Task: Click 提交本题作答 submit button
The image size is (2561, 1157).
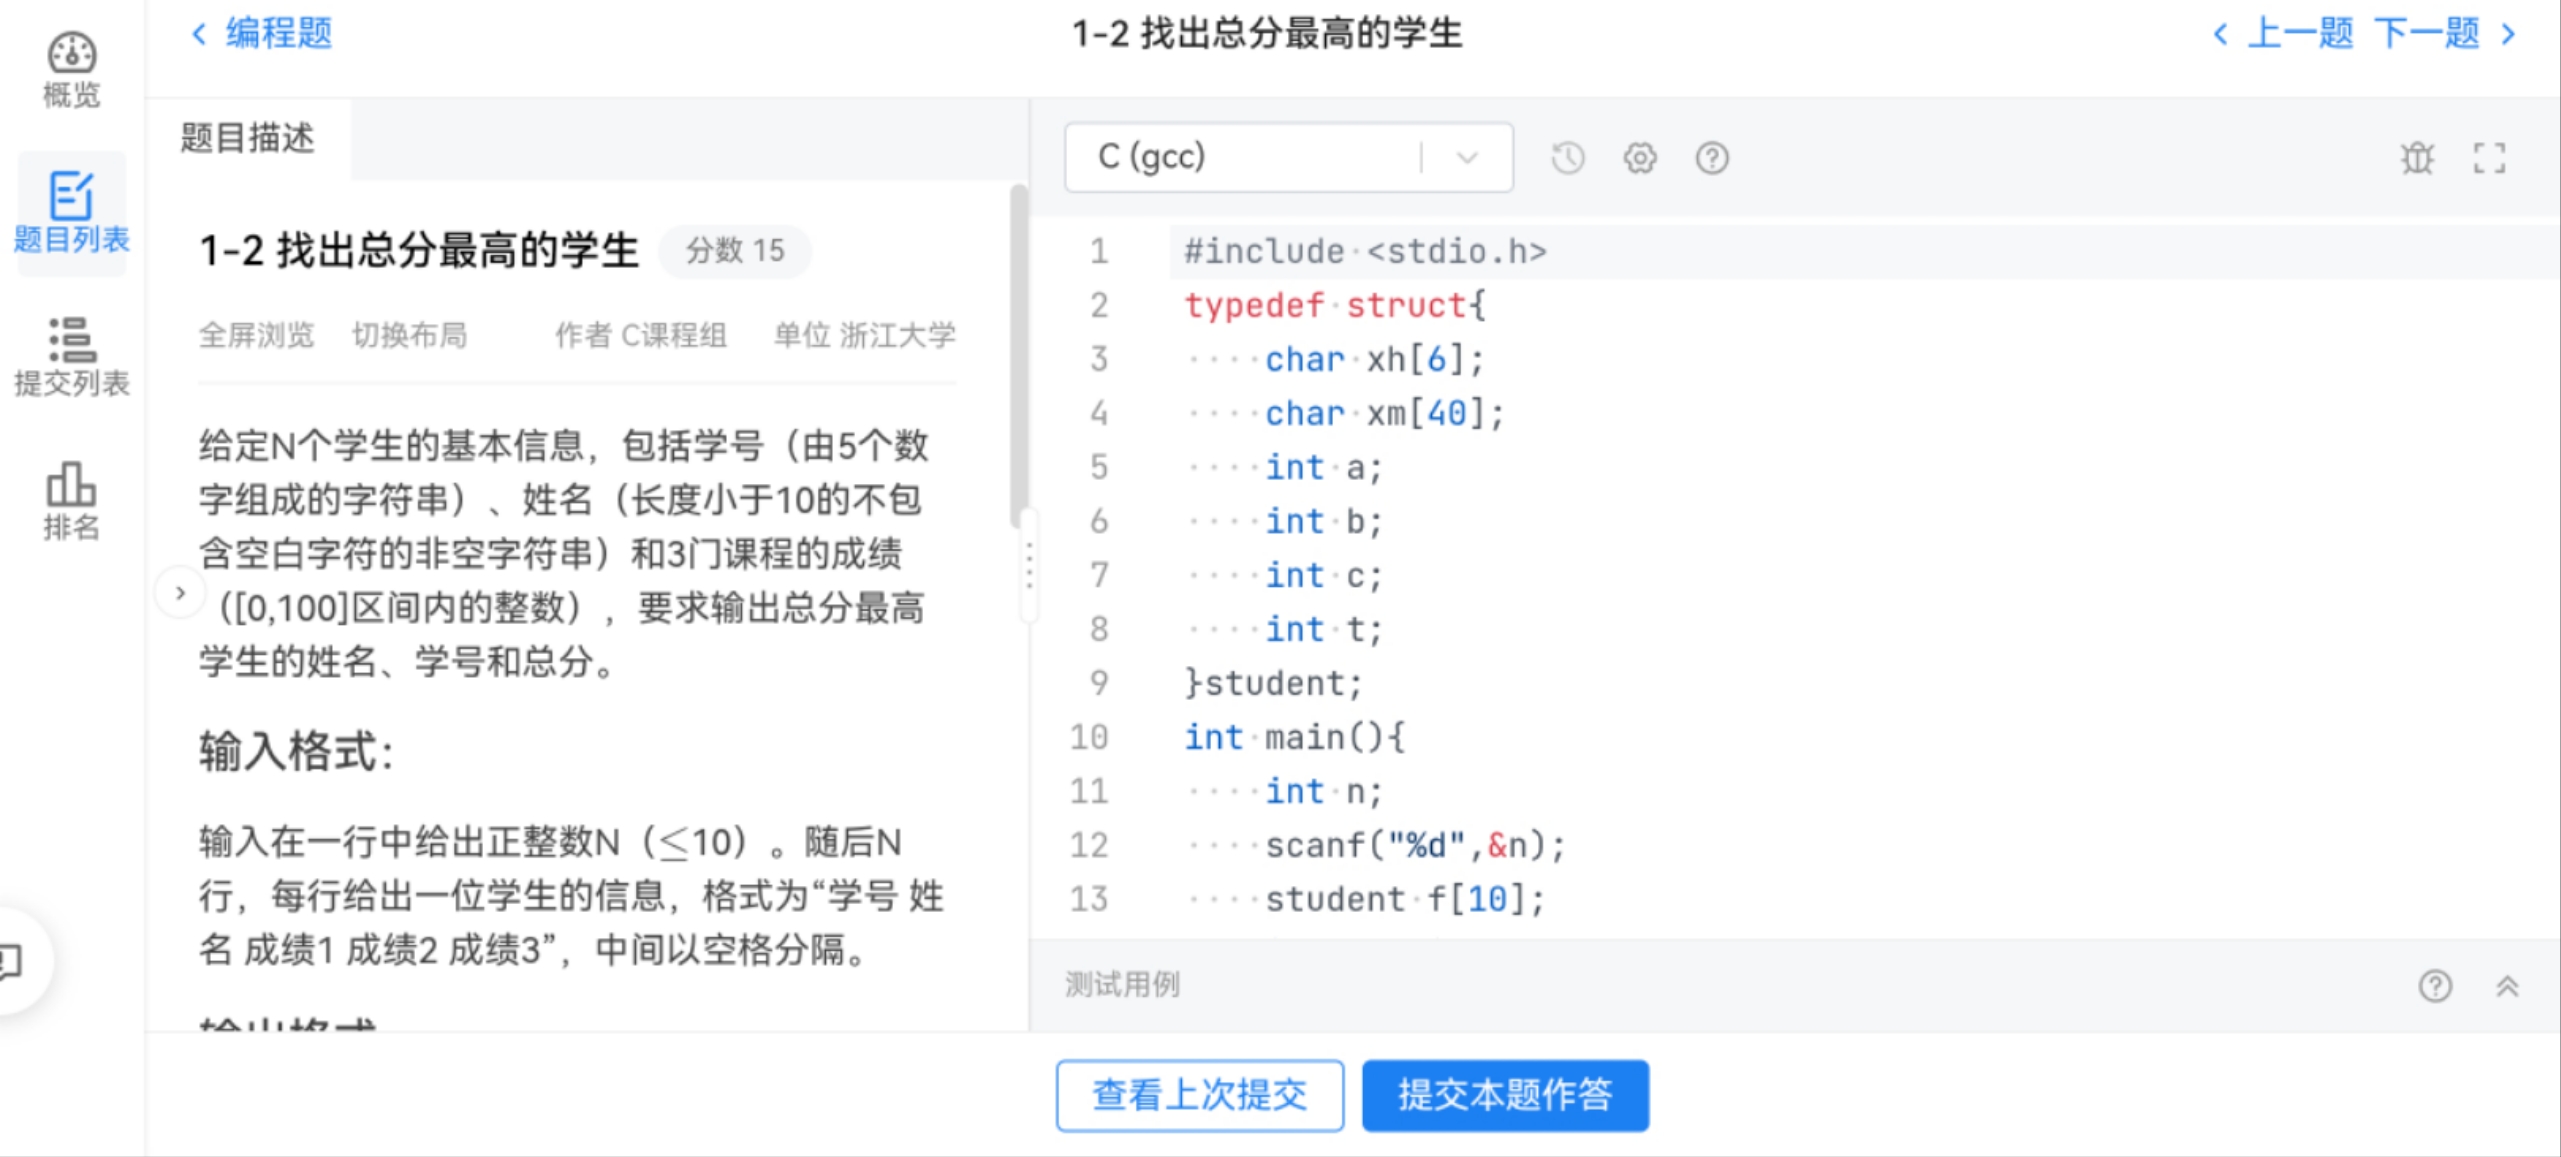Action: pyautogui.click(x=1504, y=1095)
